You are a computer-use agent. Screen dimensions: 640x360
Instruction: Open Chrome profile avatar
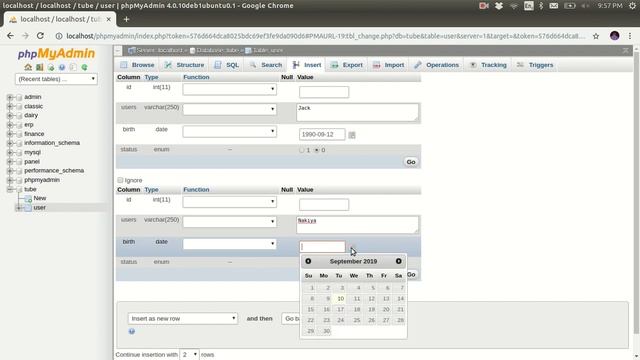[615, 36]
